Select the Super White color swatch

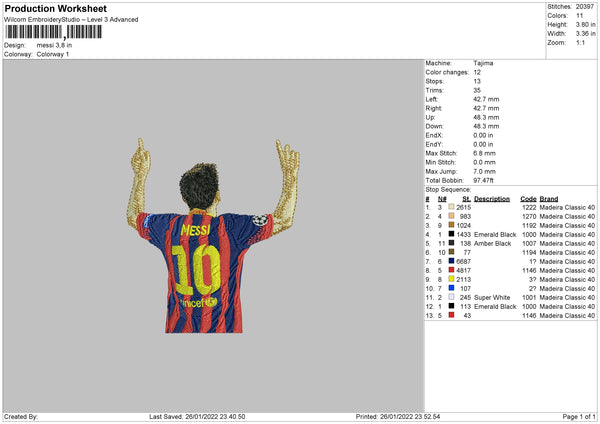point(451,297)
